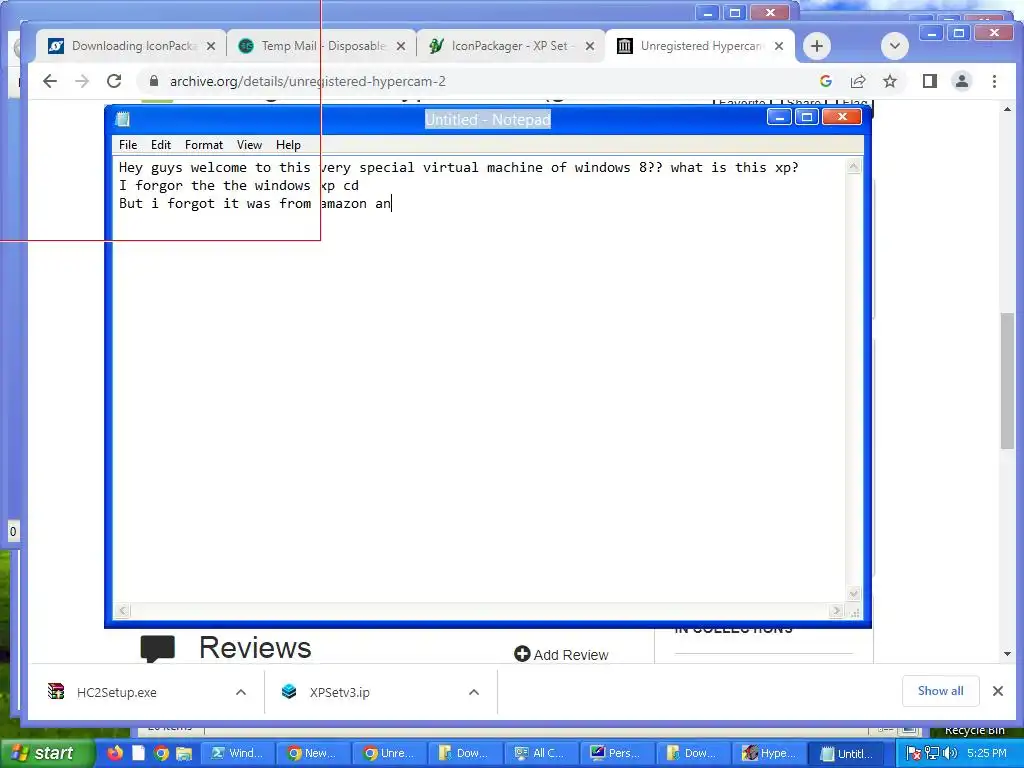Screen dimensions: 1024x768
Task: Close the Temp Mail tab
Action: click(x=400, y=46)
